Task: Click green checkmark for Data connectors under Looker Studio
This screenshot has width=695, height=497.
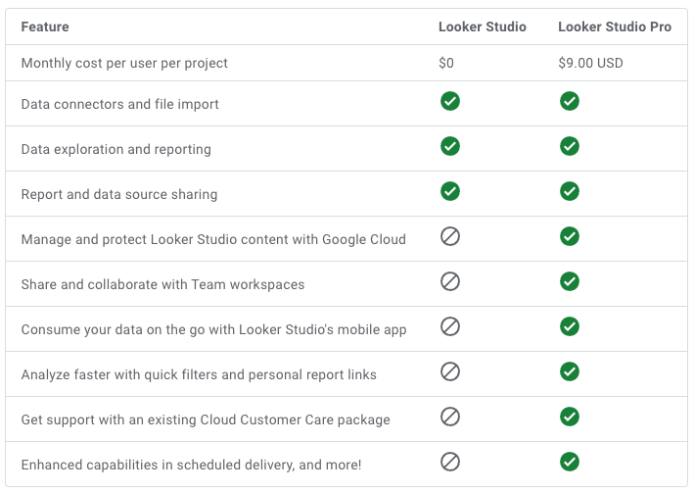Action: [450, 101]
